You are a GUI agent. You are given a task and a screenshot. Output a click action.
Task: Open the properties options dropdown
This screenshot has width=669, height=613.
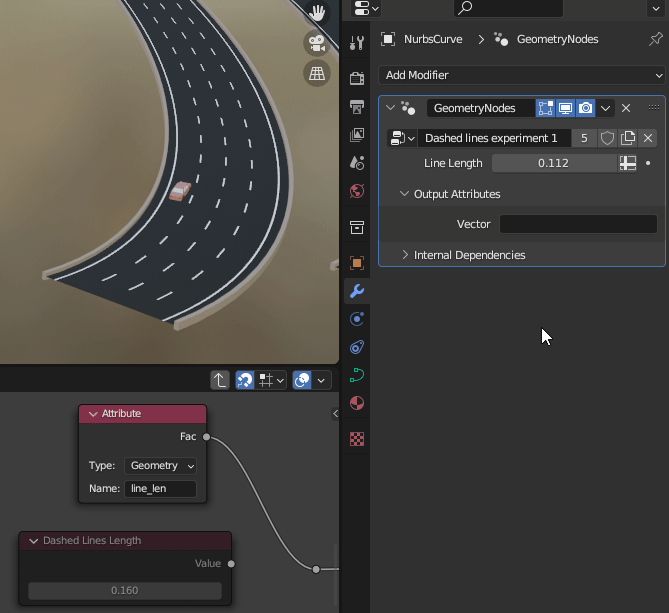point(656,8)
